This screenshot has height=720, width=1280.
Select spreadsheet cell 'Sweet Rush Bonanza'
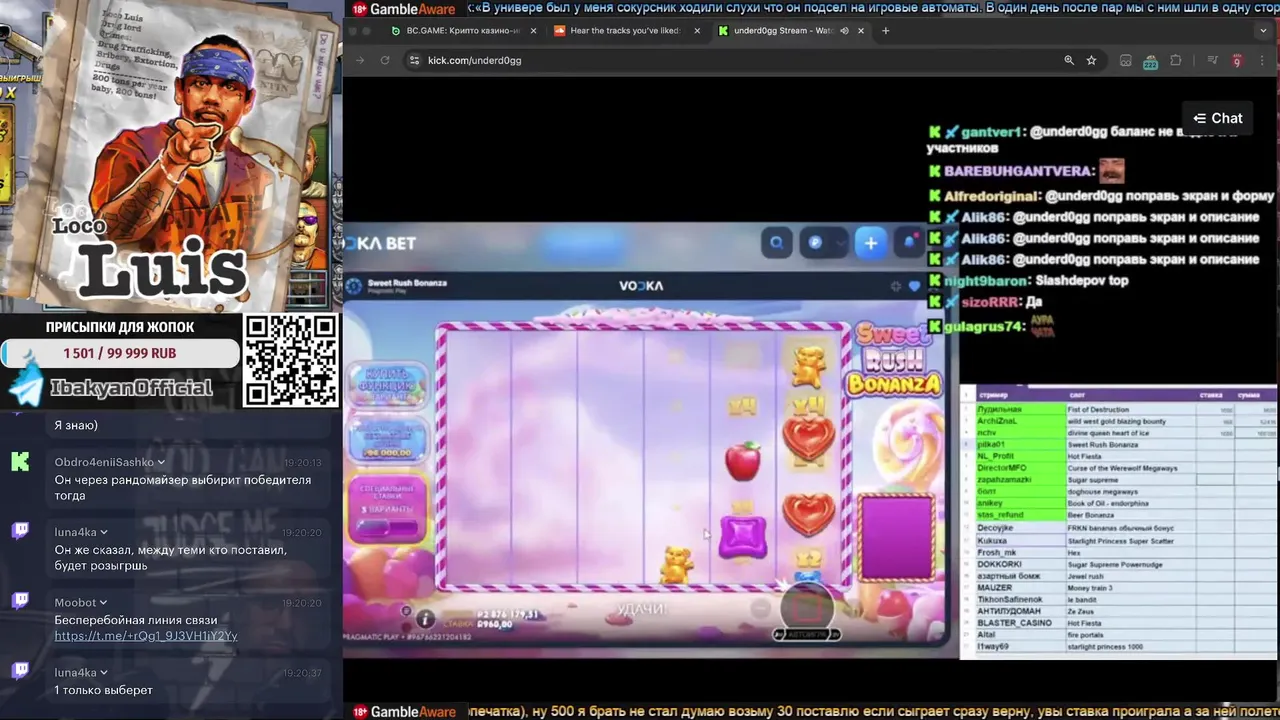[1130, 445]
